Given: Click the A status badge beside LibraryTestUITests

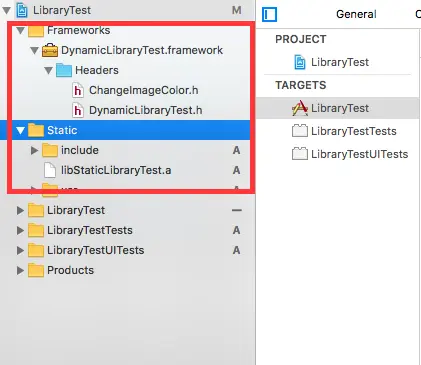Looking at the screenshot, I should pos(236,250).
